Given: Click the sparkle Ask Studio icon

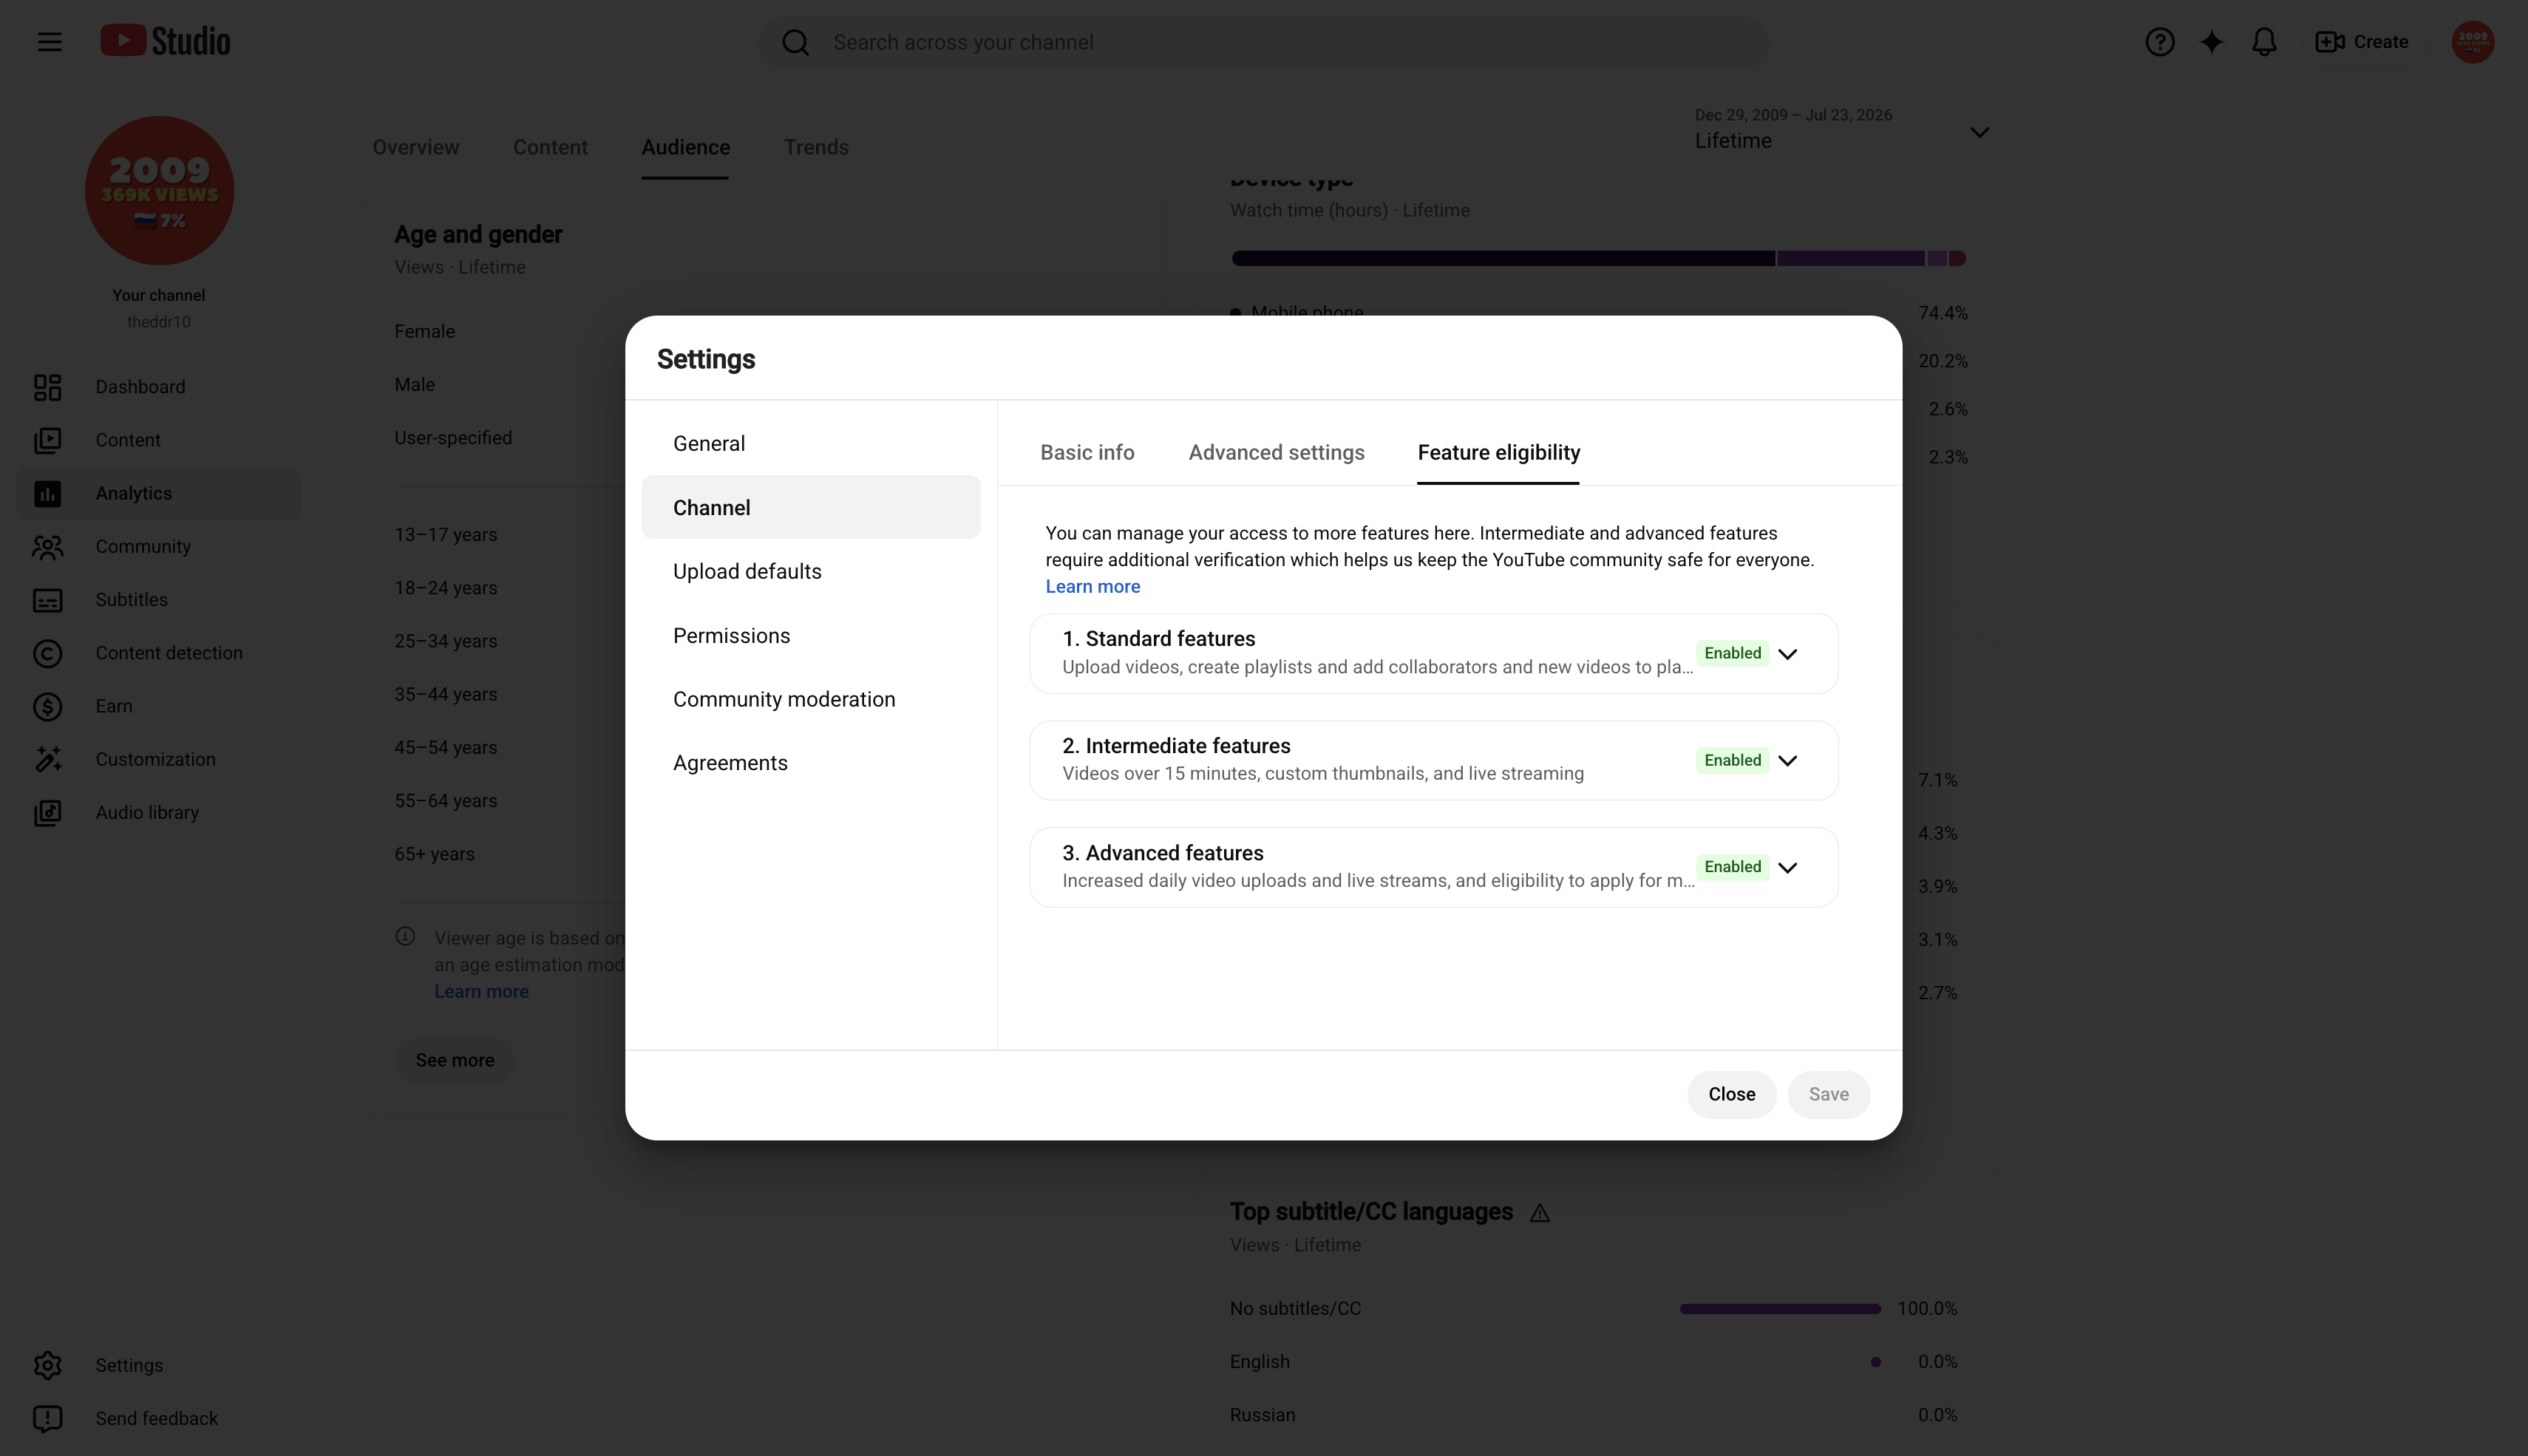Looking at the screenshot, I should 2212,42.
